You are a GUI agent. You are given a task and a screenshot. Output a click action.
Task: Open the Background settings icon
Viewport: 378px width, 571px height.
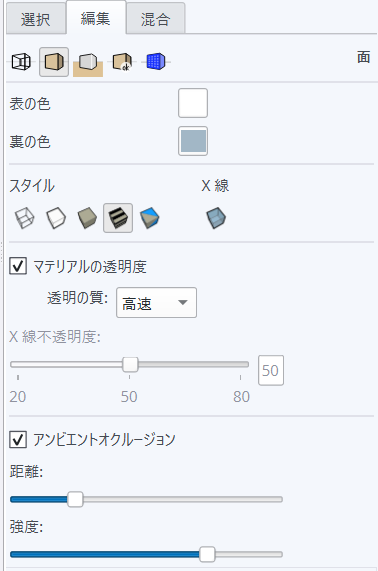[88, 63]
